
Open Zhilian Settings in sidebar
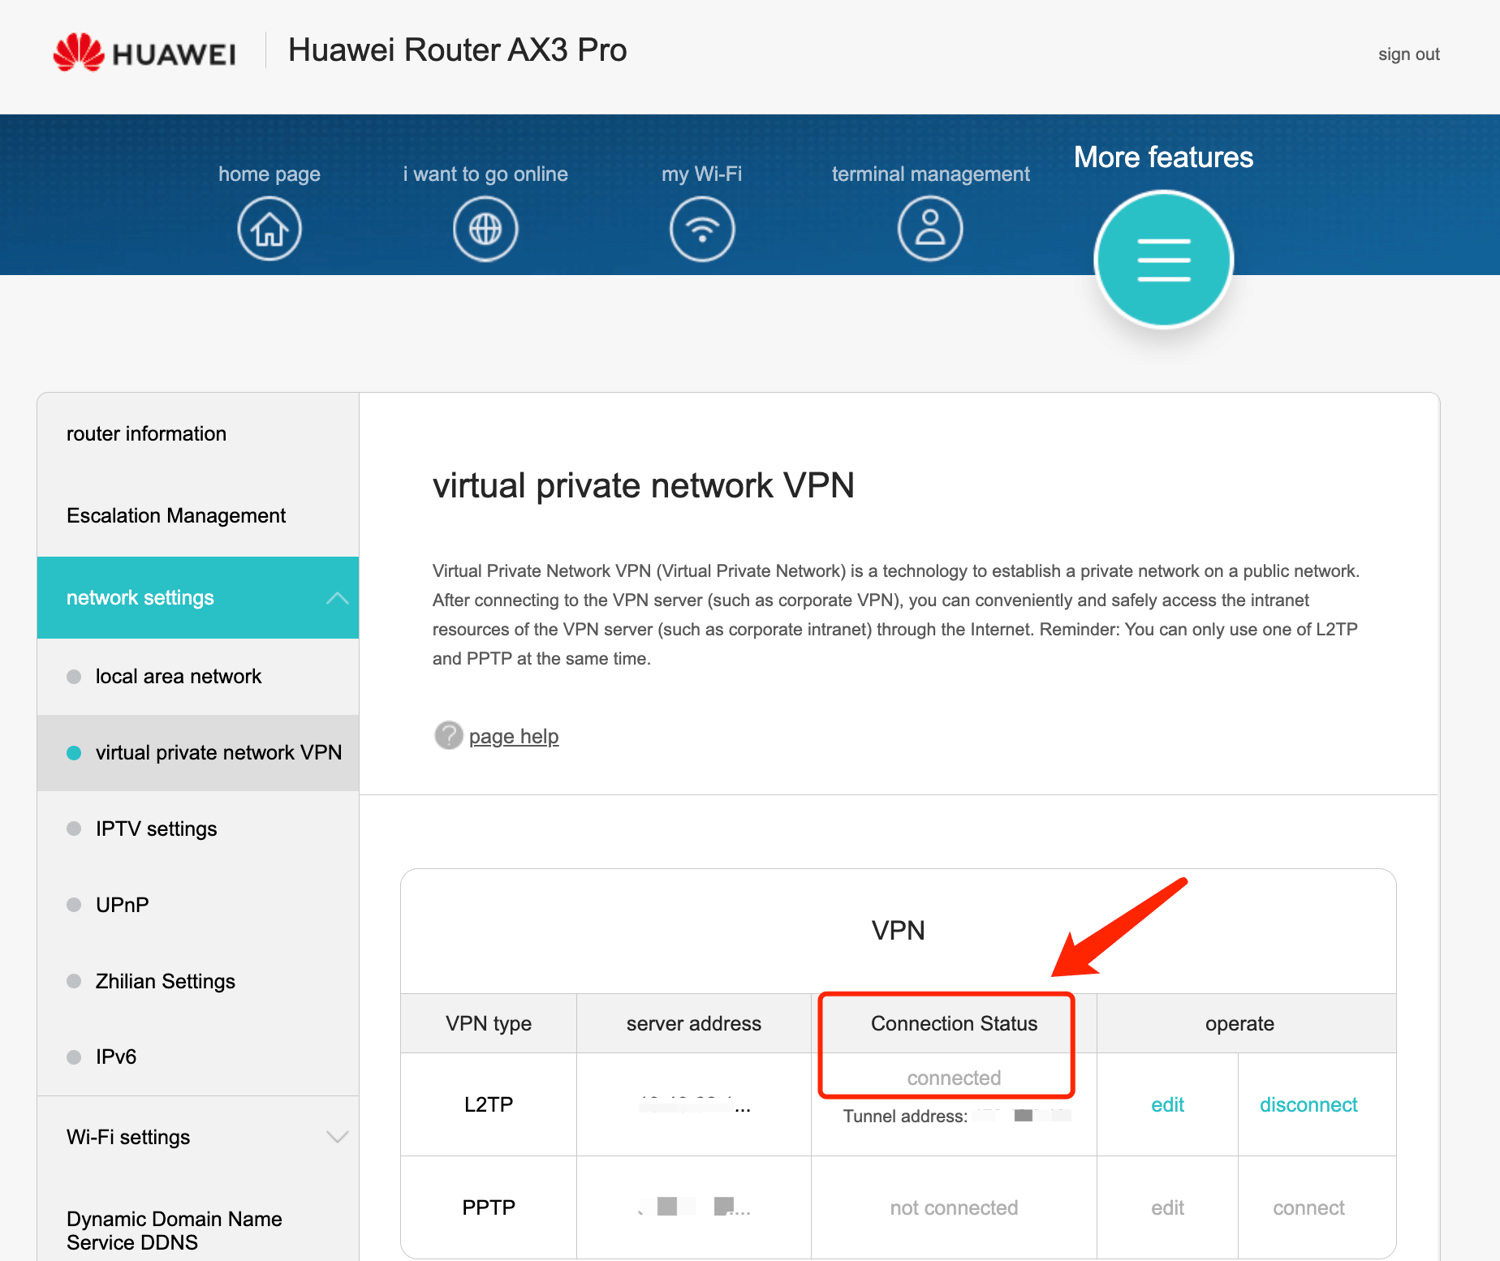[x=165, y=981]
